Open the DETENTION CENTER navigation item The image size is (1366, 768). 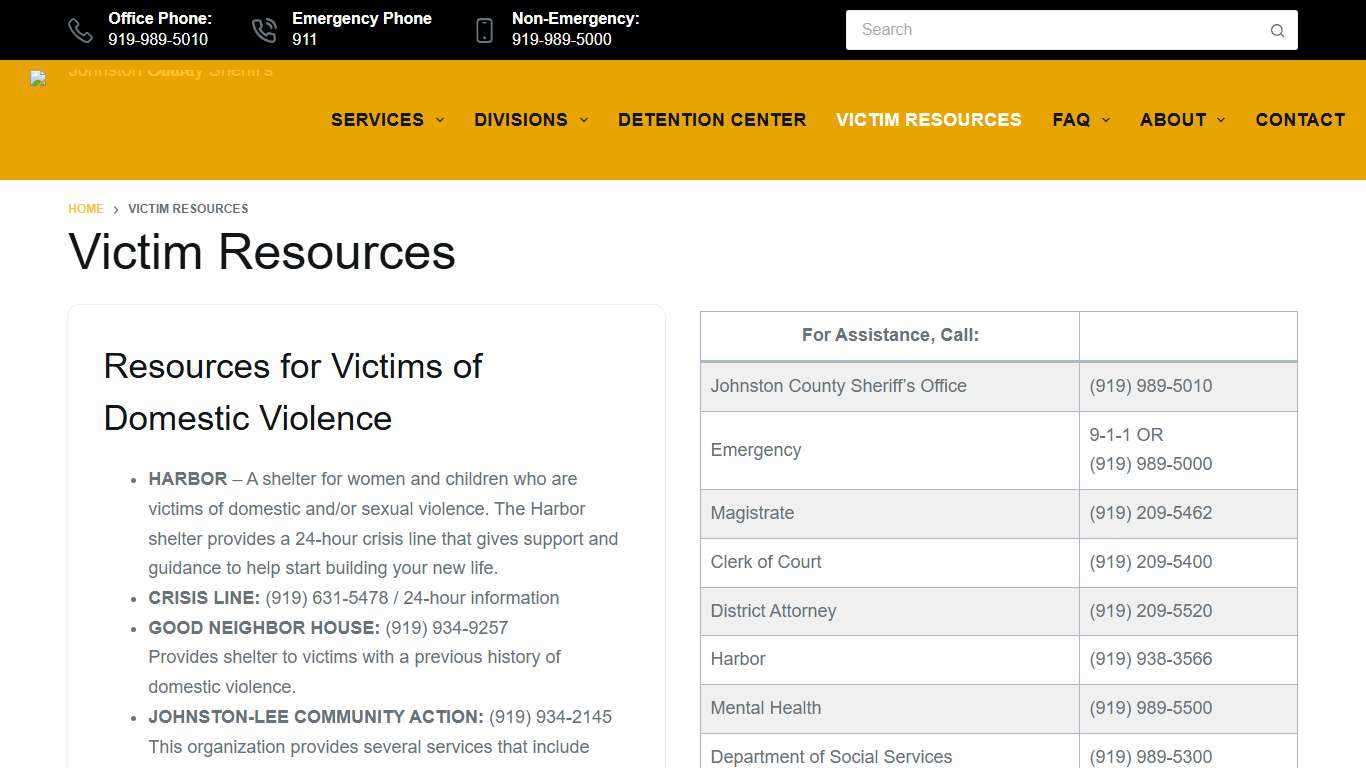pyautogui.click(x=712, y=120)
